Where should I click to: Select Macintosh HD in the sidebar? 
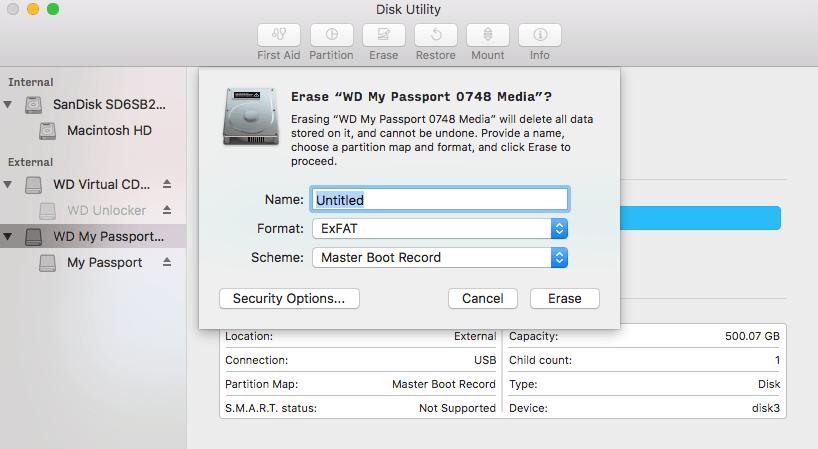tap(109, 130)
